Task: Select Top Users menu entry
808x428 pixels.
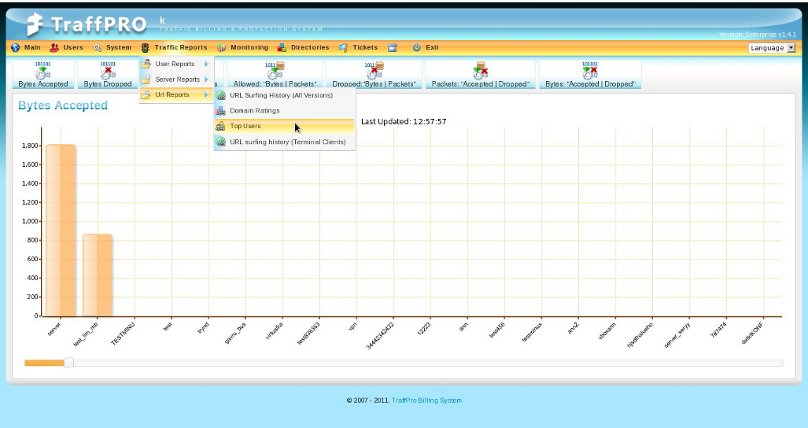Action: [245, 126]
